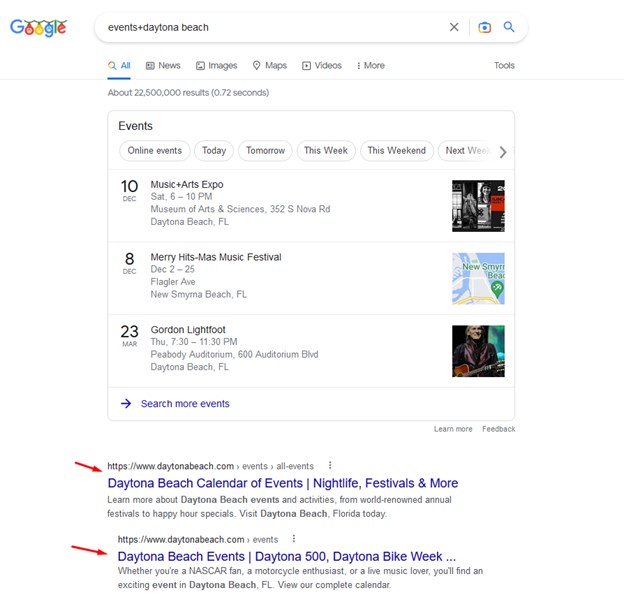Open the New Smyrna Beach map thumbnail
This screenshot has height=595, width=624.
[x=478, y=279]
